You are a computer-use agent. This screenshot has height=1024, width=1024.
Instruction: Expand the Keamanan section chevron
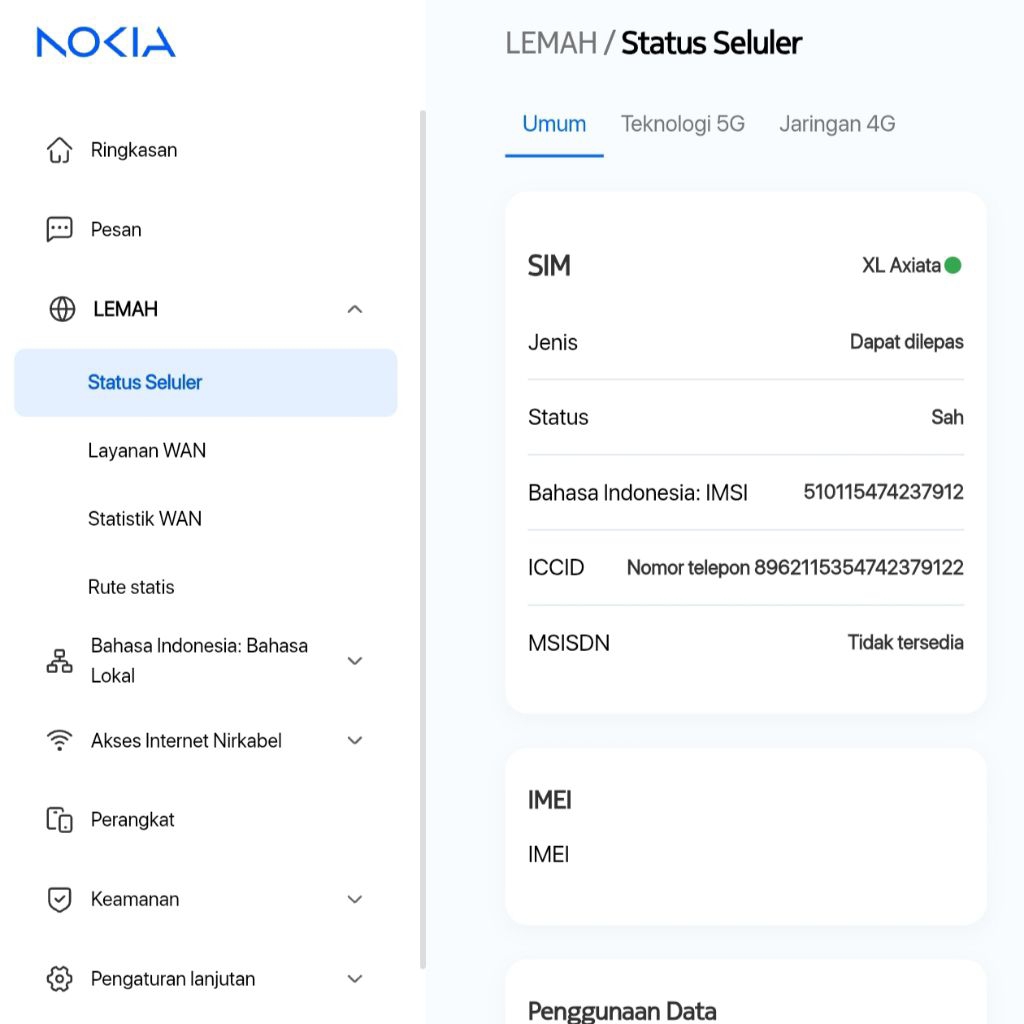click(x=354, y=899)
